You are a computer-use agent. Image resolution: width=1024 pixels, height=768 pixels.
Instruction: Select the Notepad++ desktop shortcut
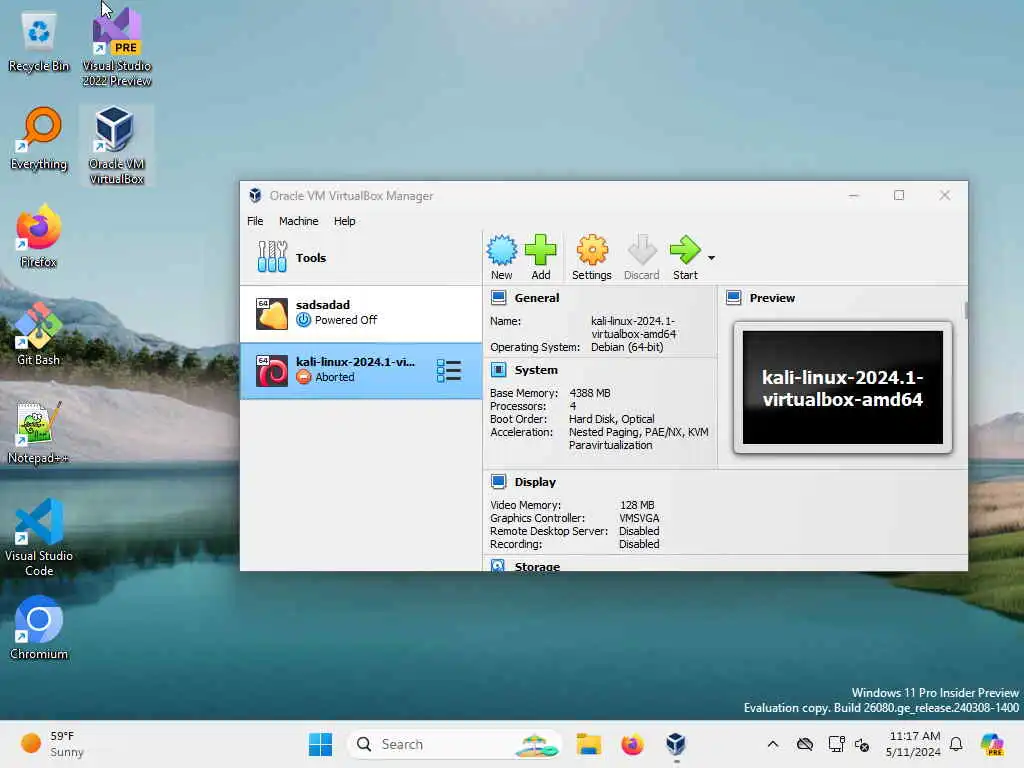(x=39, y=432)
